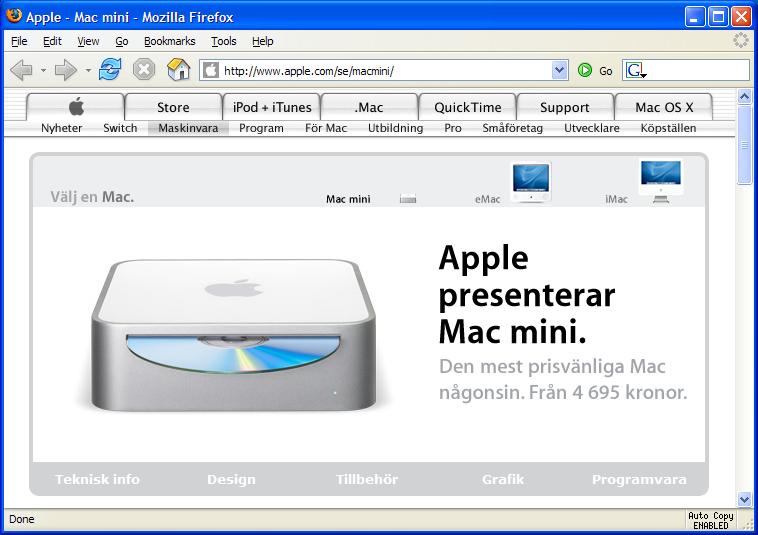
Task: Click the Nyheter link
Action: [x=61, y=128]
